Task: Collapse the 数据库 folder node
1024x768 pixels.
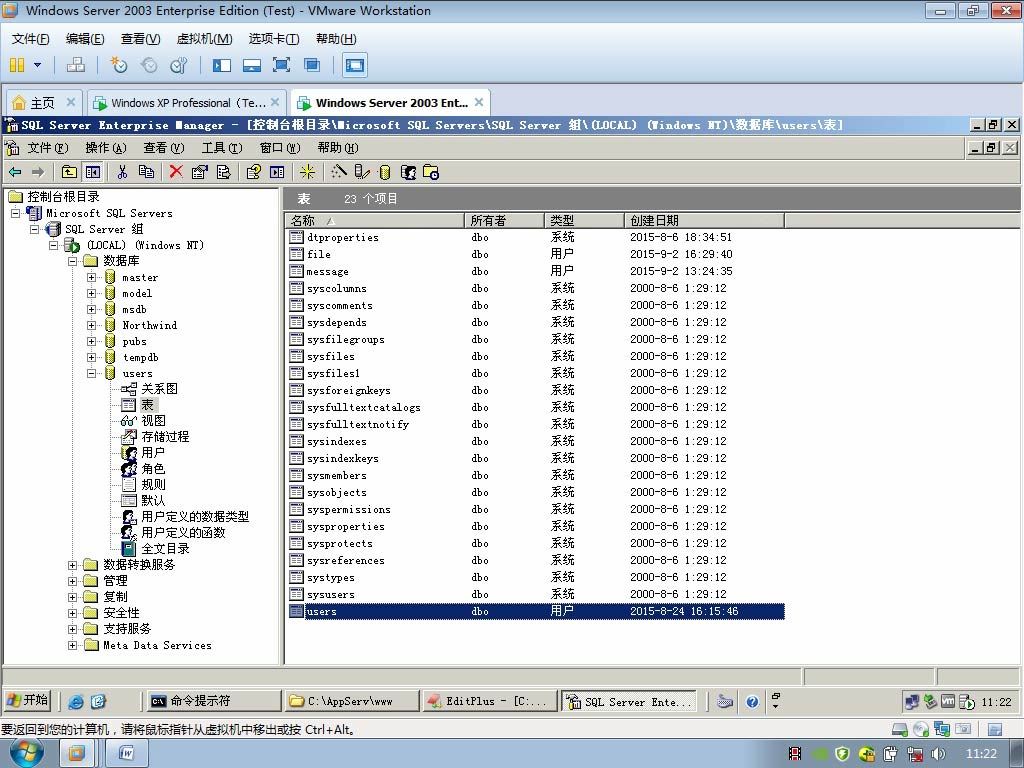Action: [73, 261]
